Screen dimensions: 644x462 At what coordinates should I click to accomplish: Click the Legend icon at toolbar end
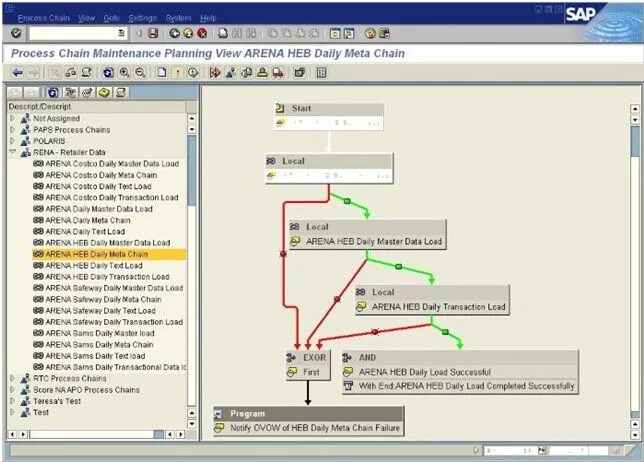(321, 73)
